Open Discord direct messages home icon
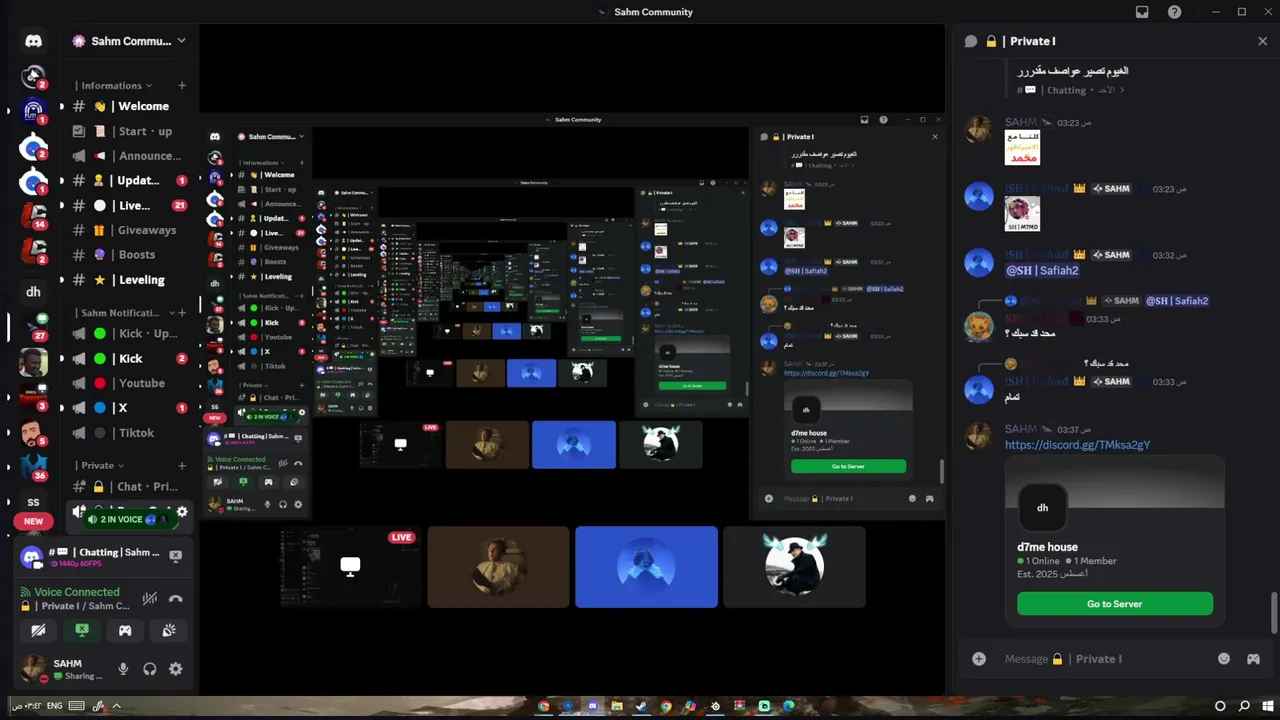This screenshot has height=720, width=1280. click(x=33, y=41)
